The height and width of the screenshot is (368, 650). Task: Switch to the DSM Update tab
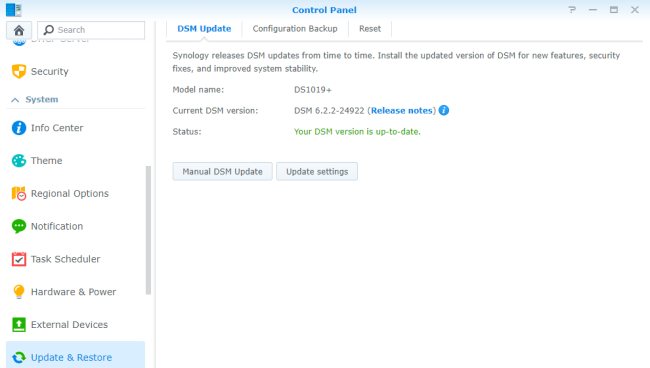point(204,29)
